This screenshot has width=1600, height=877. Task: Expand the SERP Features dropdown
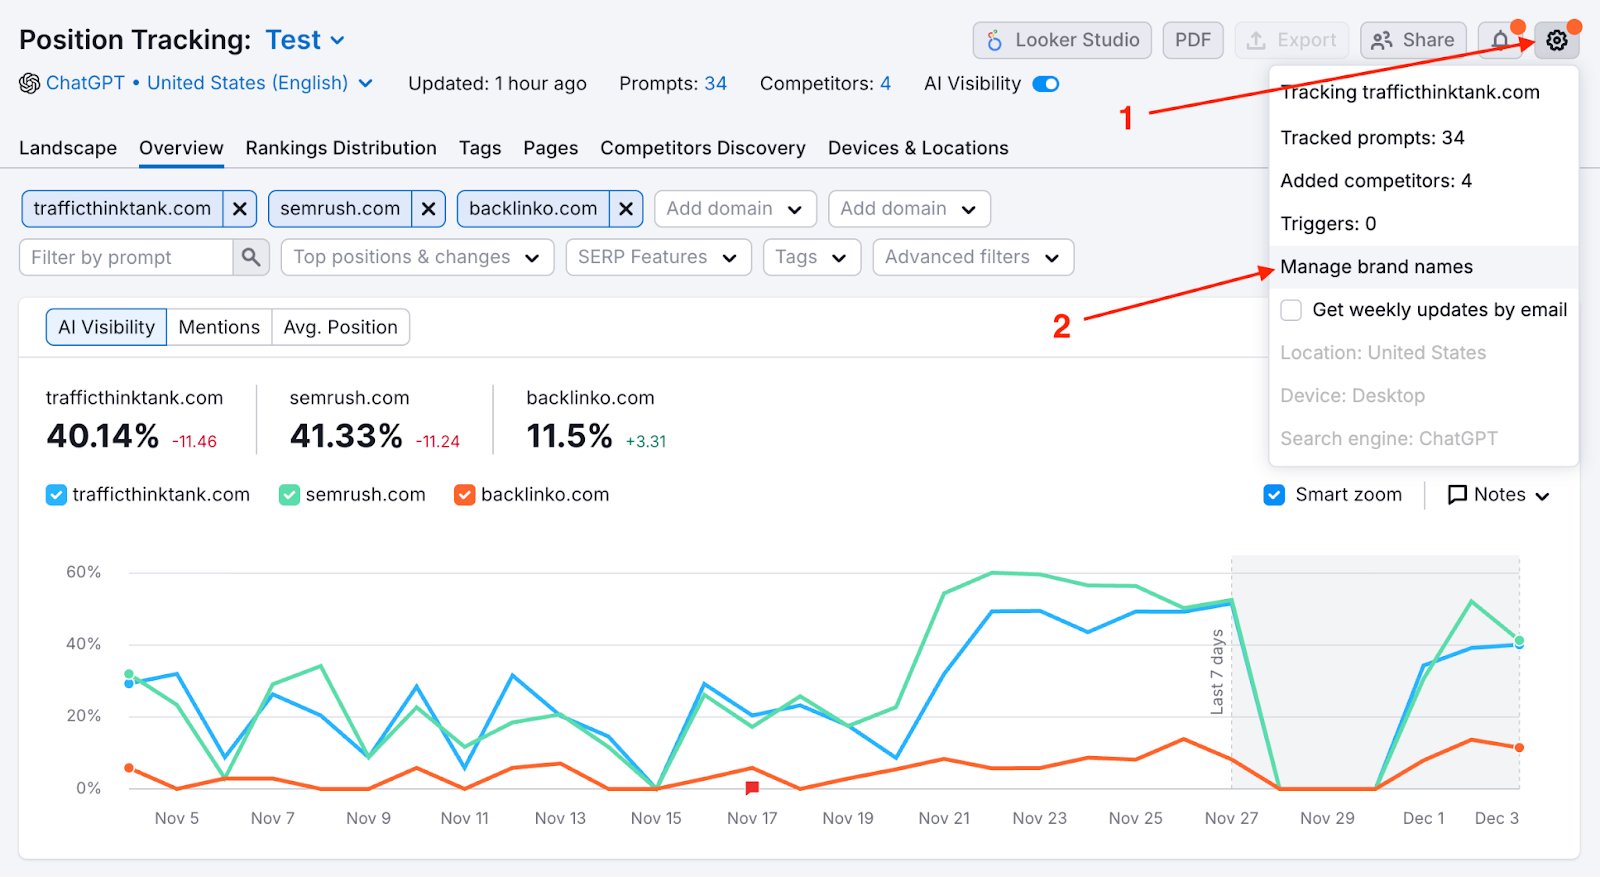pos(657,257)
